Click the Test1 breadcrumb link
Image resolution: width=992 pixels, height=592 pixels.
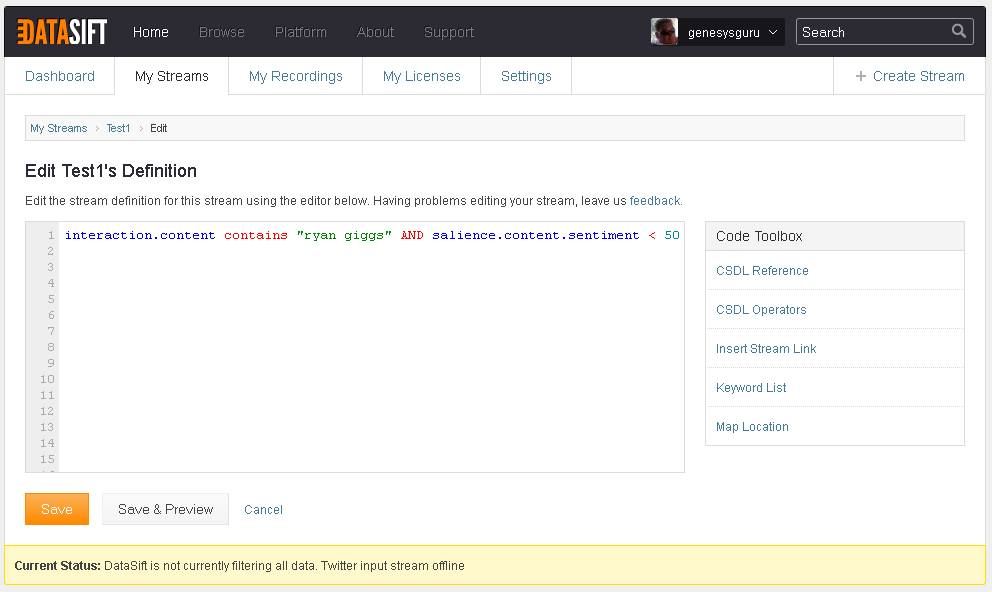(118, 128)
